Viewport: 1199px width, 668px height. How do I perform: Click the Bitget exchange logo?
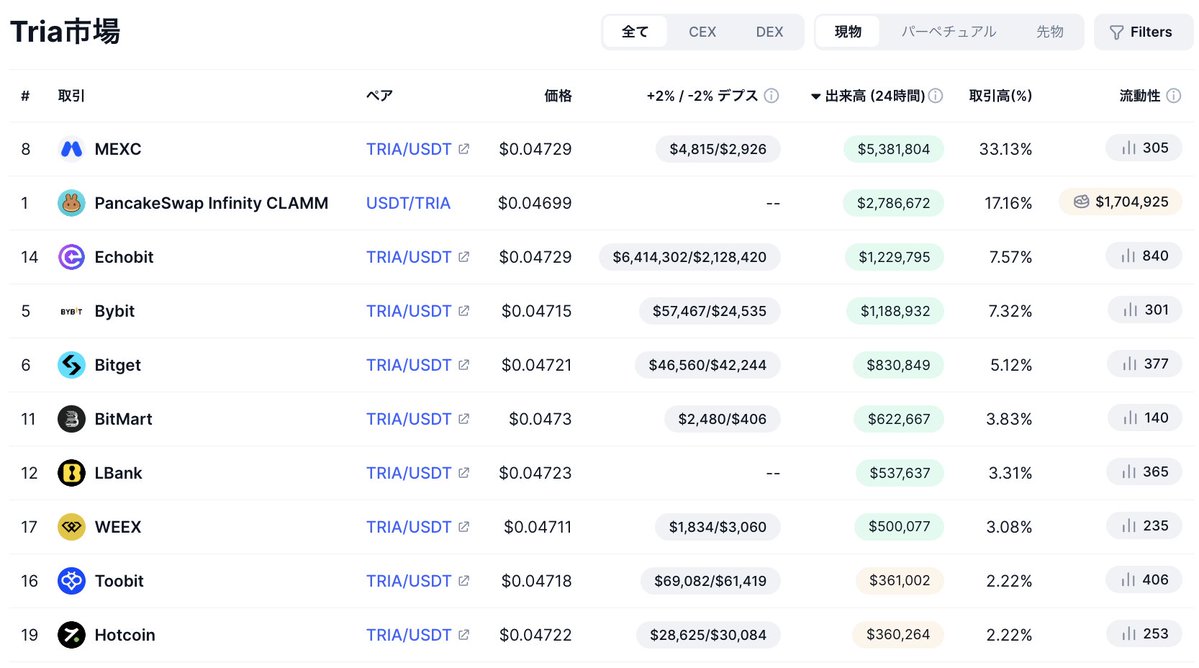(71, 365)
